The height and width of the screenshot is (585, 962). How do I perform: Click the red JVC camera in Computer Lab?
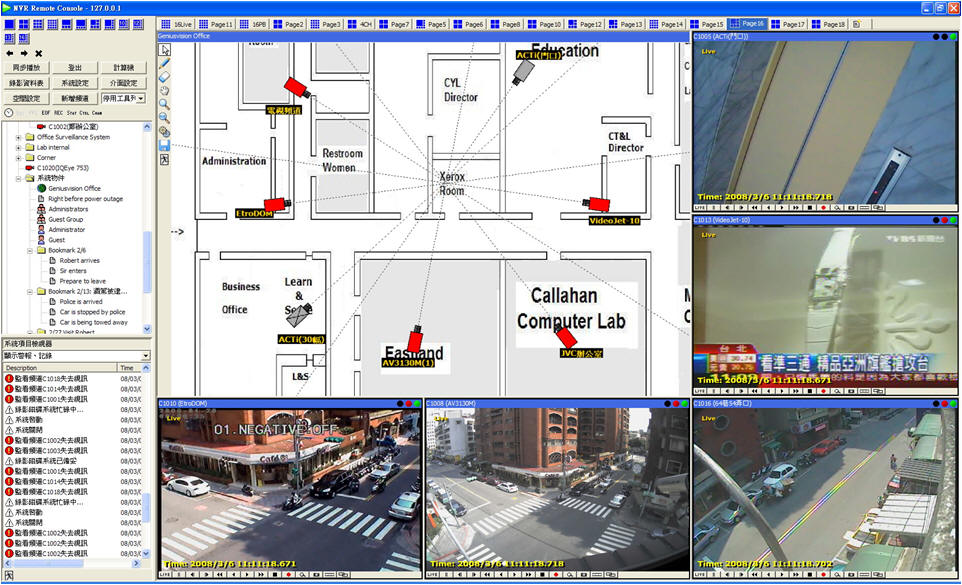click(567, 337)
